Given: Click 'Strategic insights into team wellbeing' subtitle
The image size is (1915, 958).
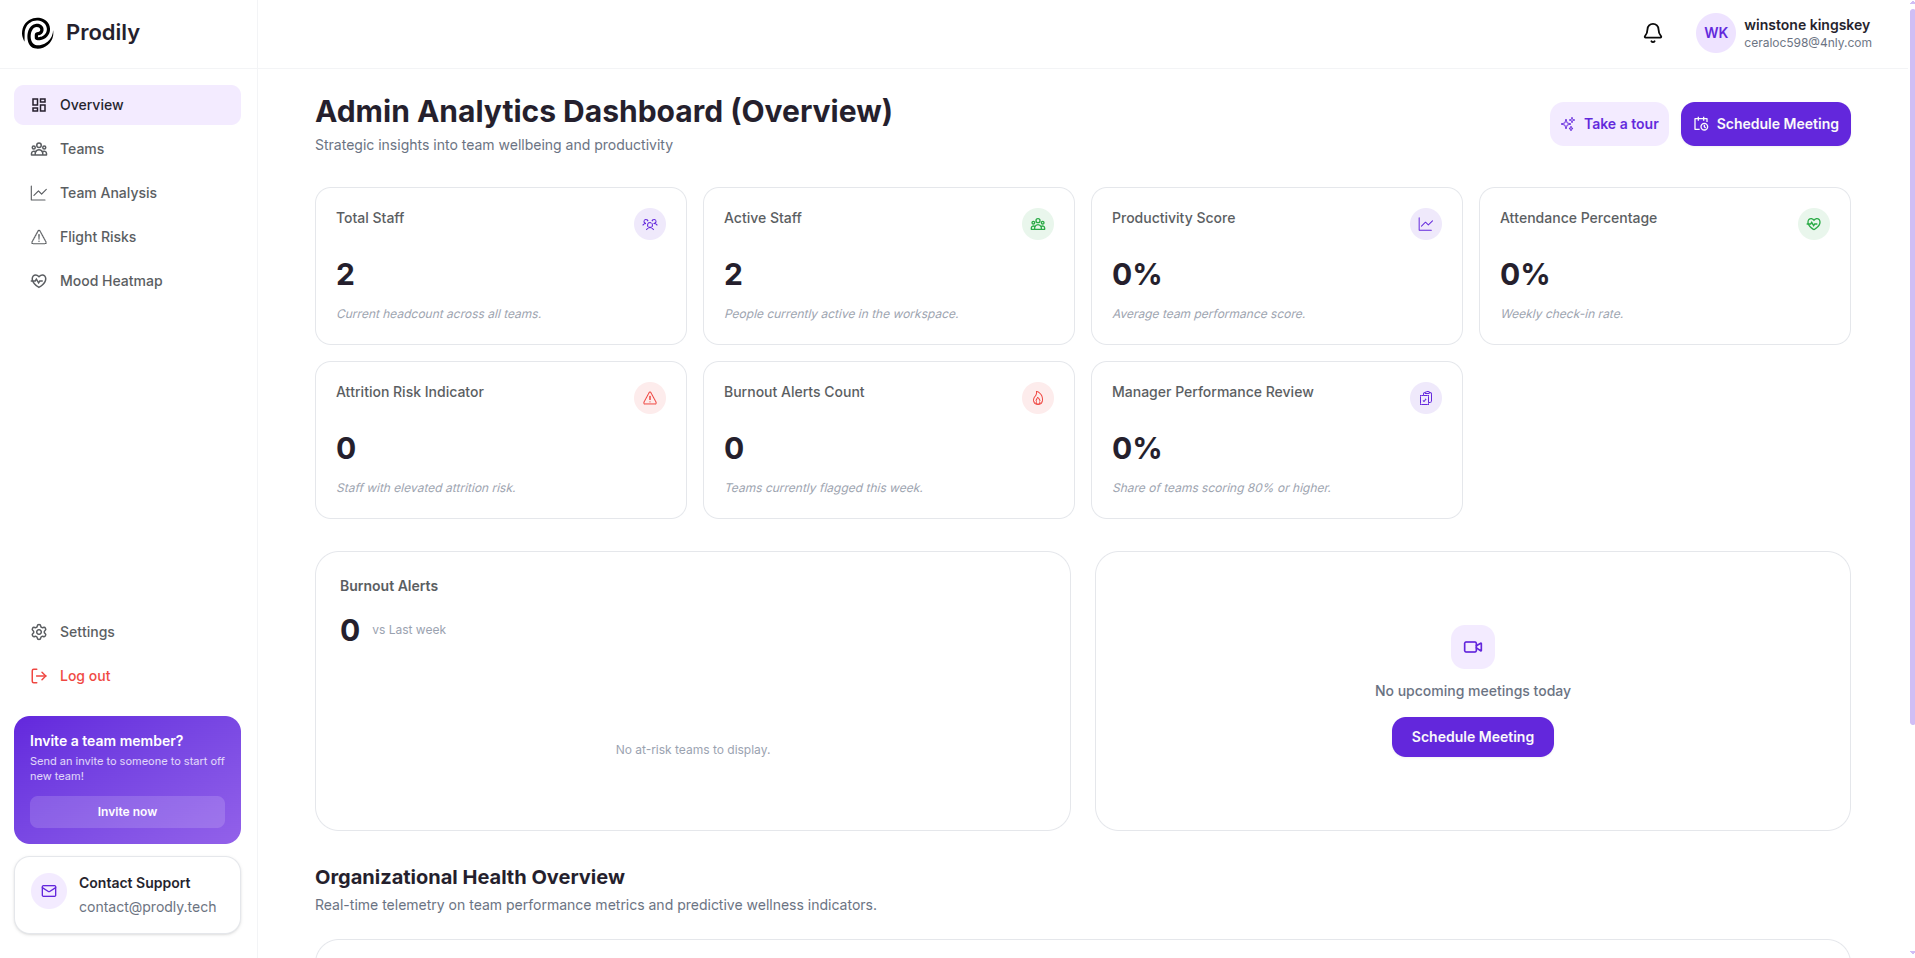Looking at the screenshot, I should 494,145.
